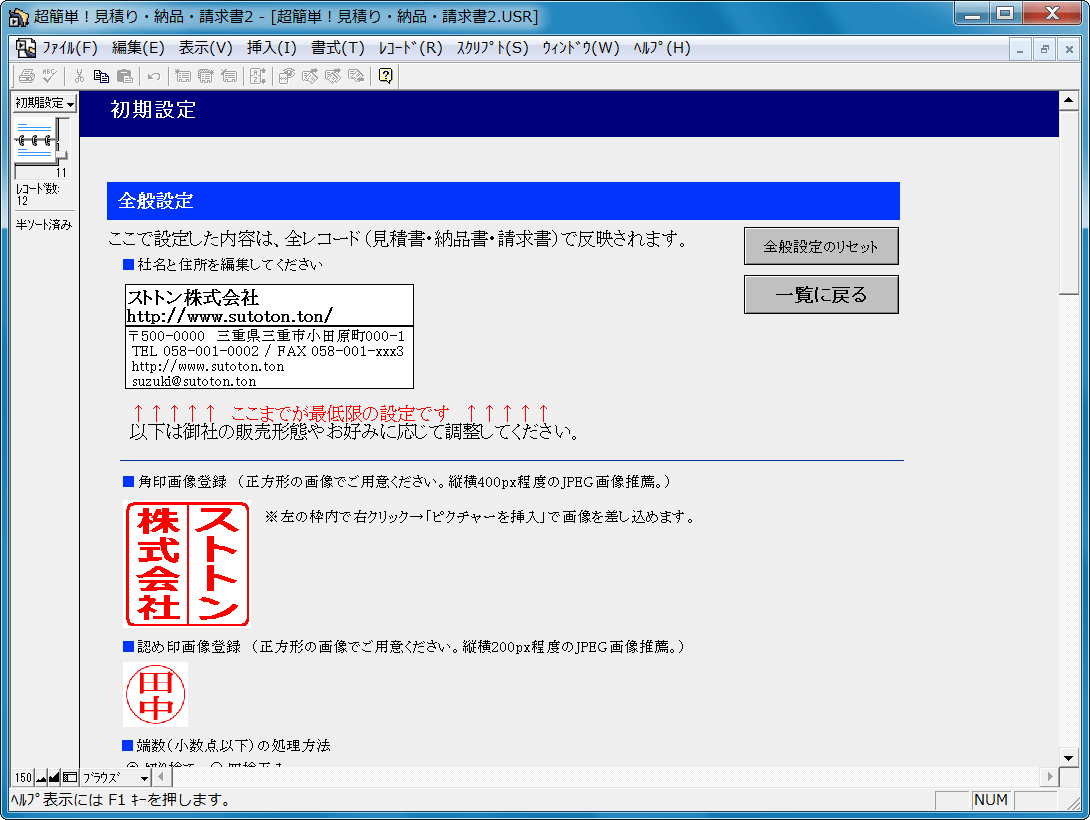Click the vertical scrollbar up arrow
1090x820 pixels.
pos(1068,101)
